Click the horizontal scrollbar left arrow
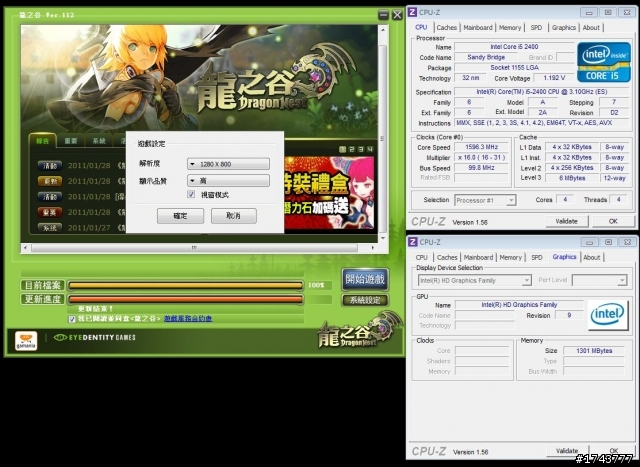 pyautogui.click(x=26, y=247)
